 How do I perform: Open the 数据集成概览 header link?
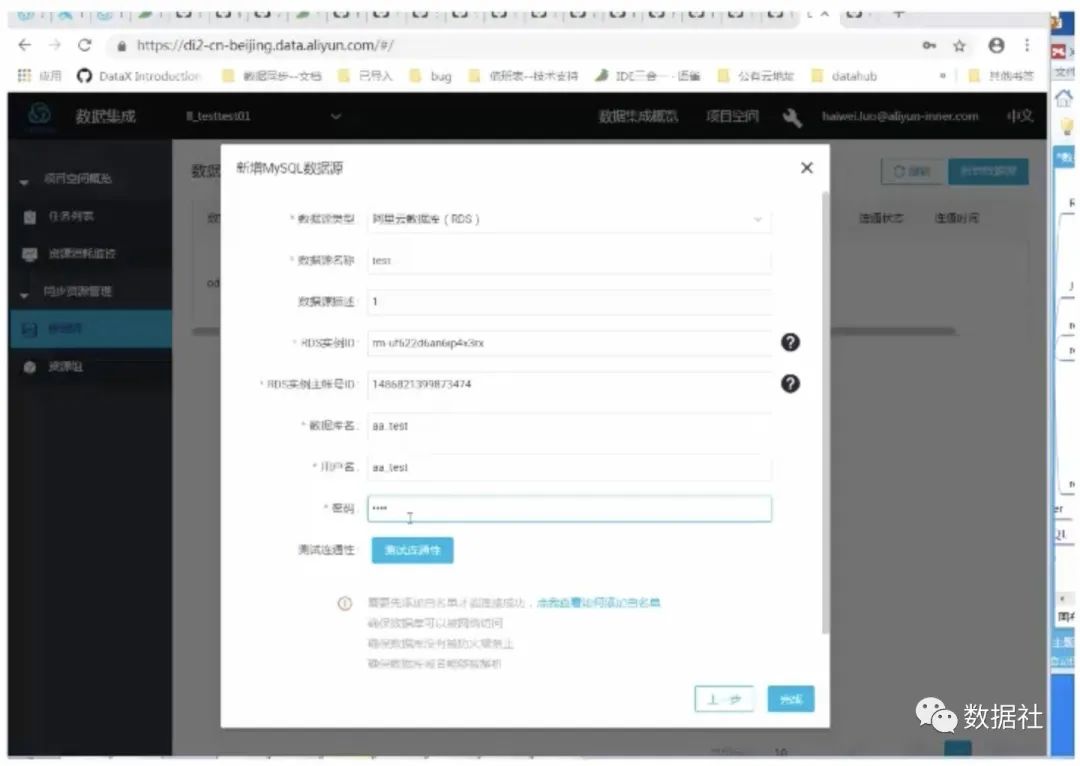tap(638, 116)
